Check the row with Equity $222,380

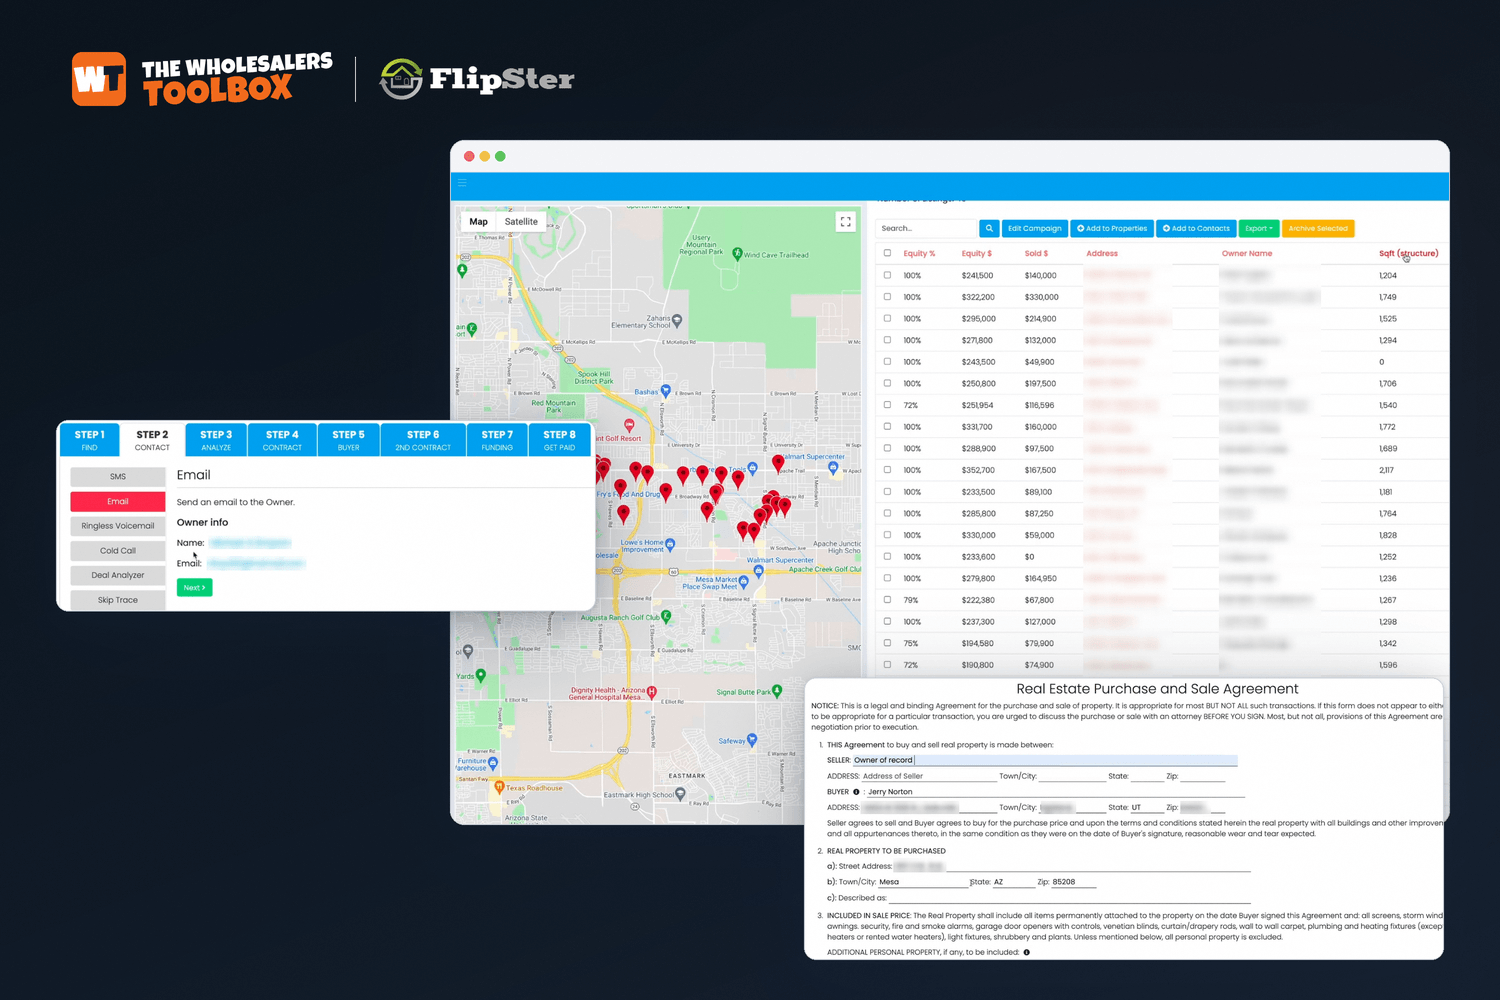(x=887, y=600)
